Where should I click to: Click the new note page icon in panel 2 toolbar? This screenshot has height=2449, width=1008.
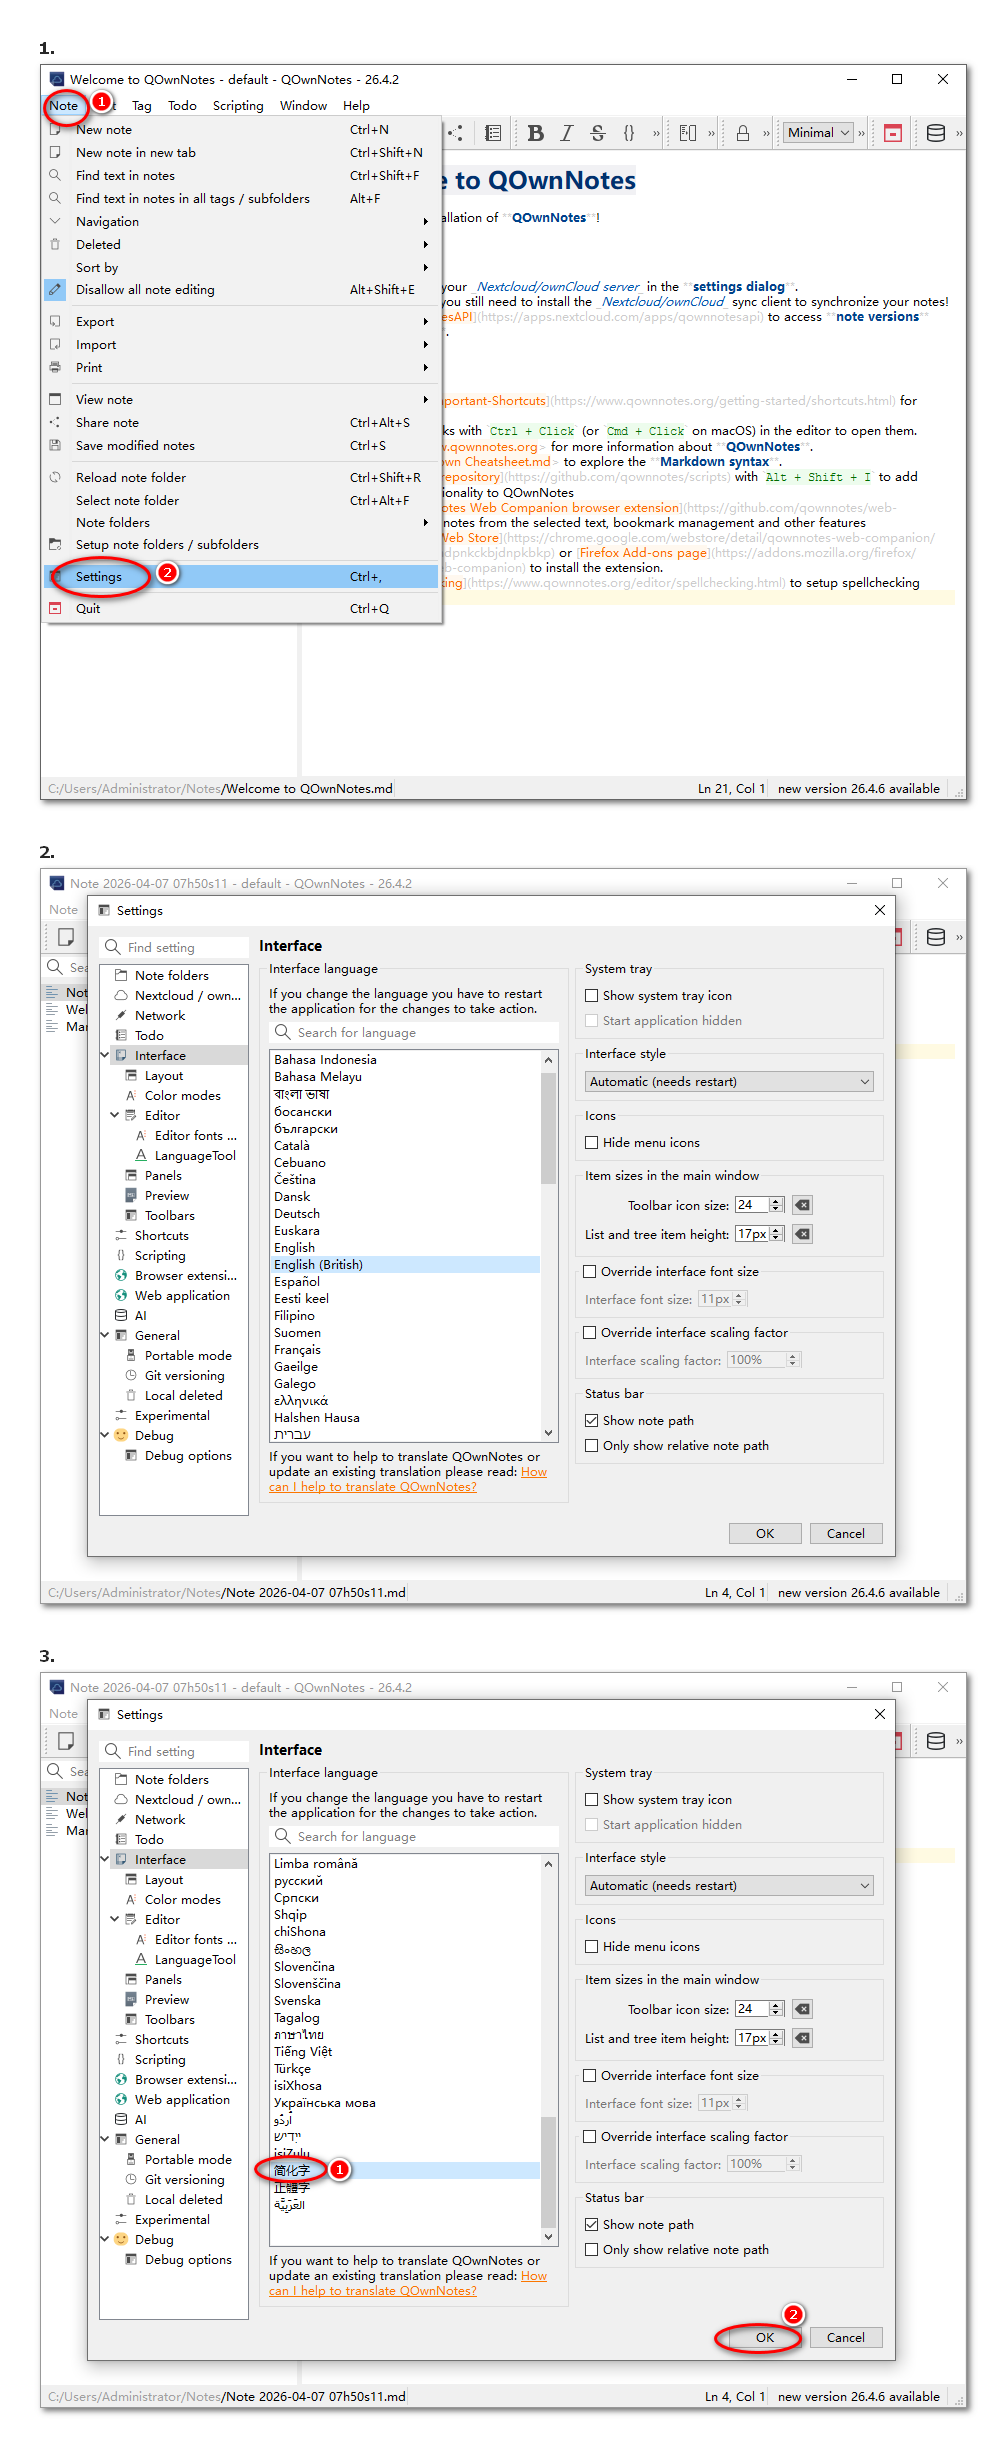(x=66, y=937)
